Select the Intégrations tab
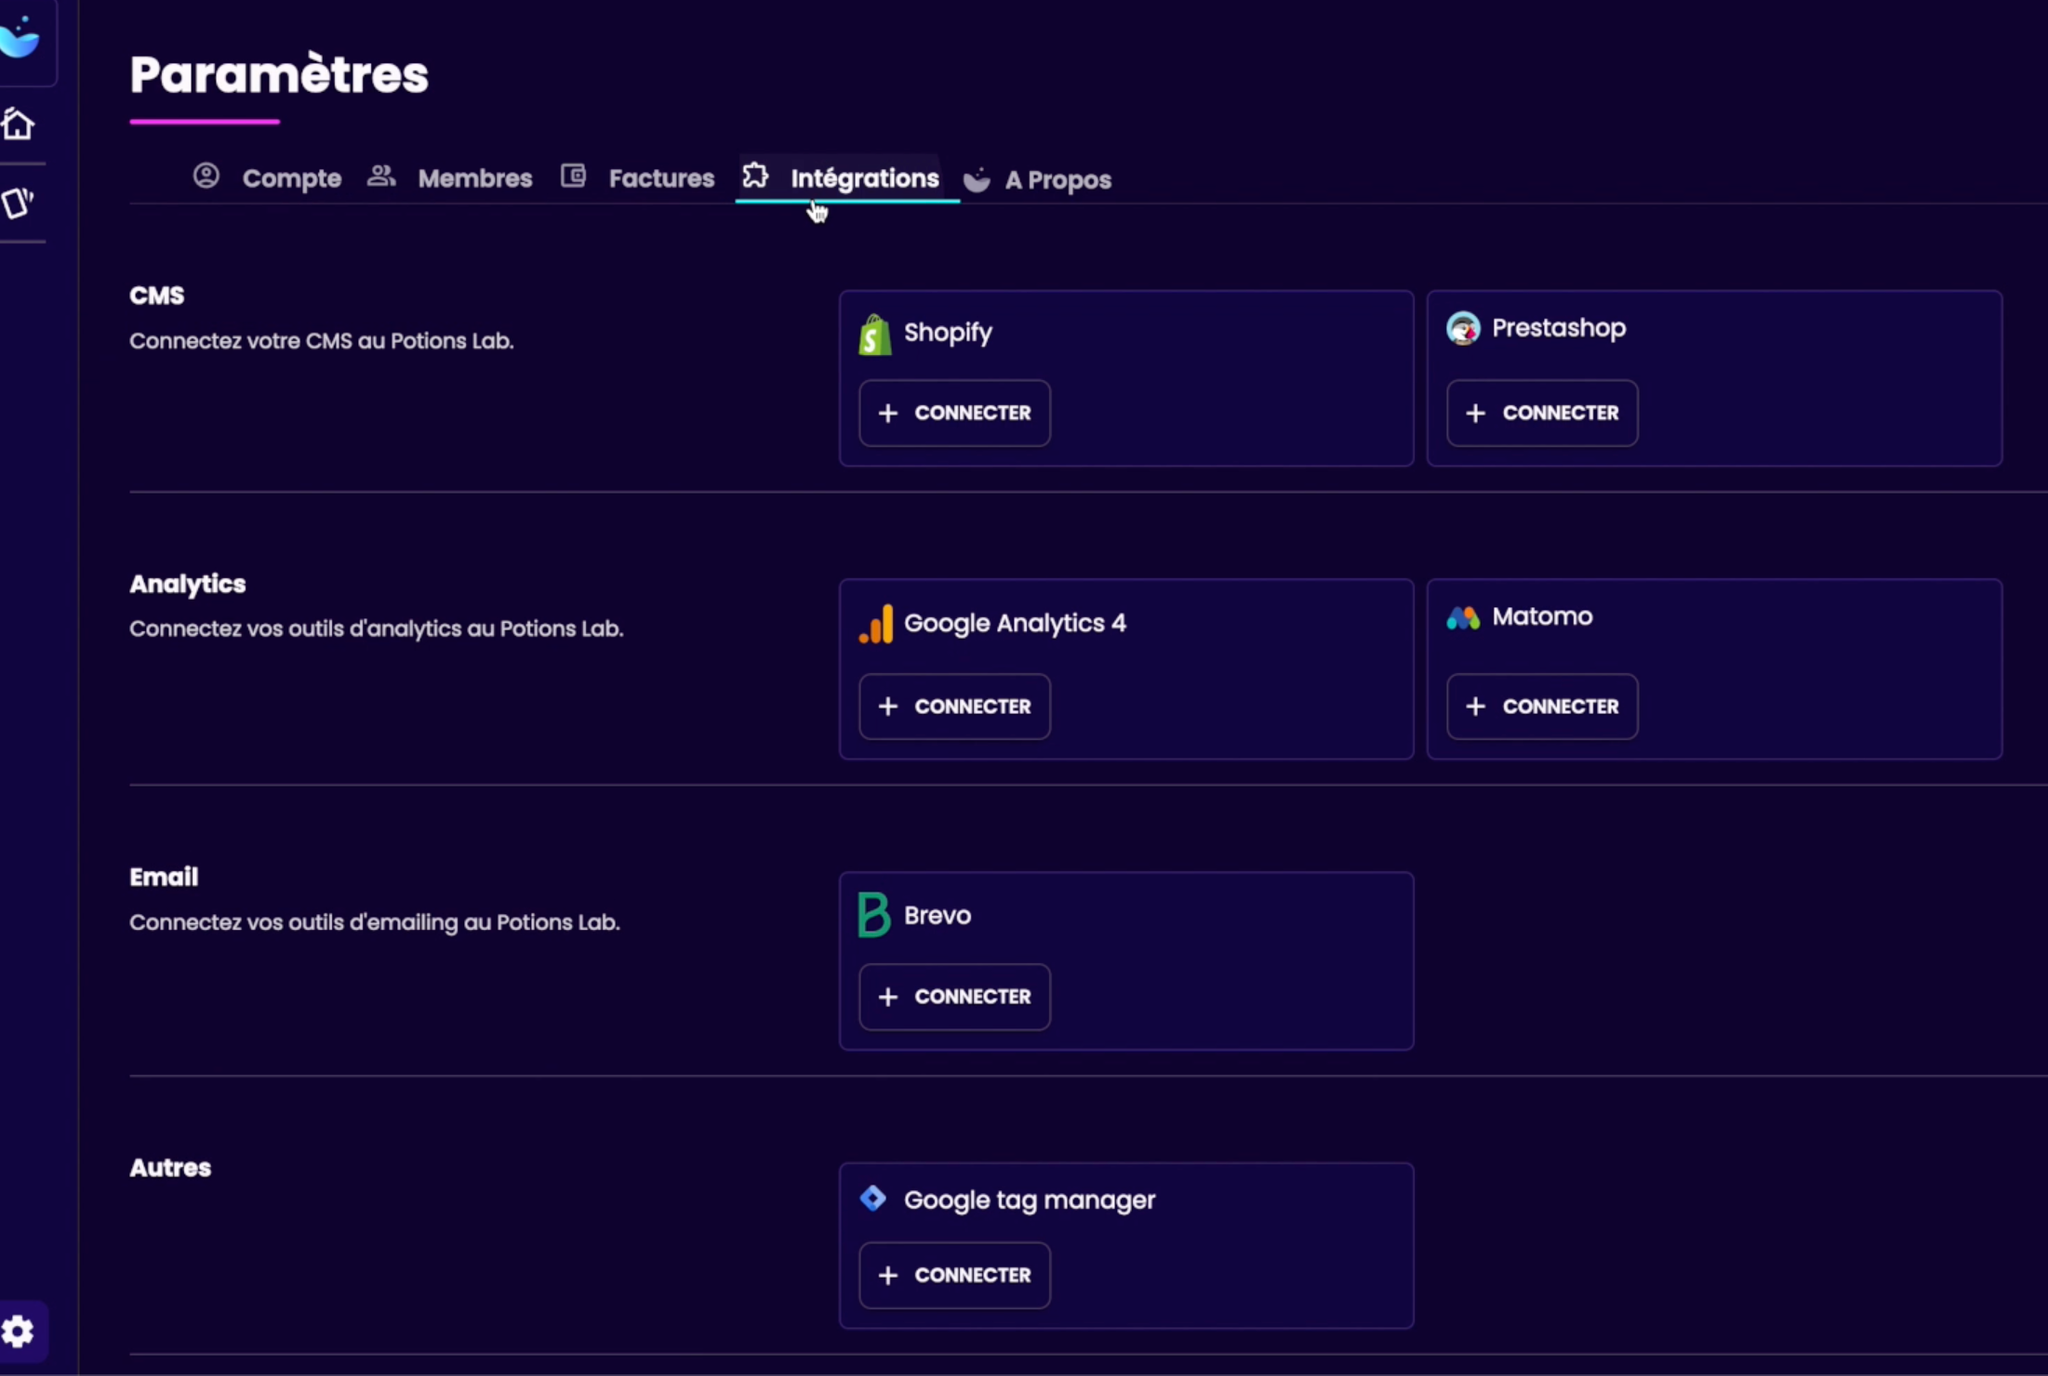Image resolution: width=2048 pixels, height=1376 pixels. 848,178
